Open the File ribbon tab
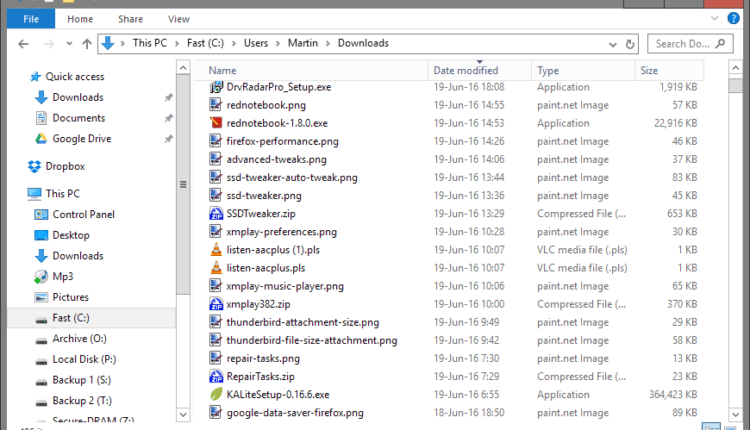 [x=31, y=19]
